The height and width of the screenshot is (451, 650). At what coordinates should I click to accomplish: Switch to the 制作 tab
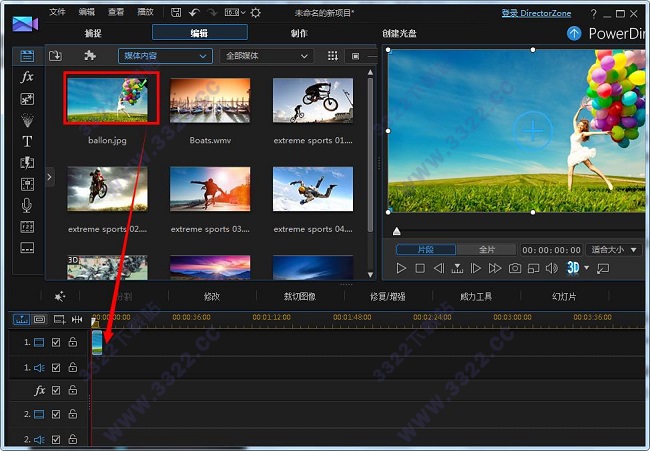pos(299,33)
